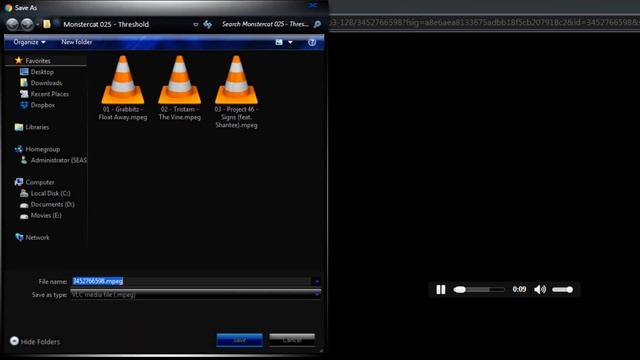Open the Dropbox folder

[42, 105]
